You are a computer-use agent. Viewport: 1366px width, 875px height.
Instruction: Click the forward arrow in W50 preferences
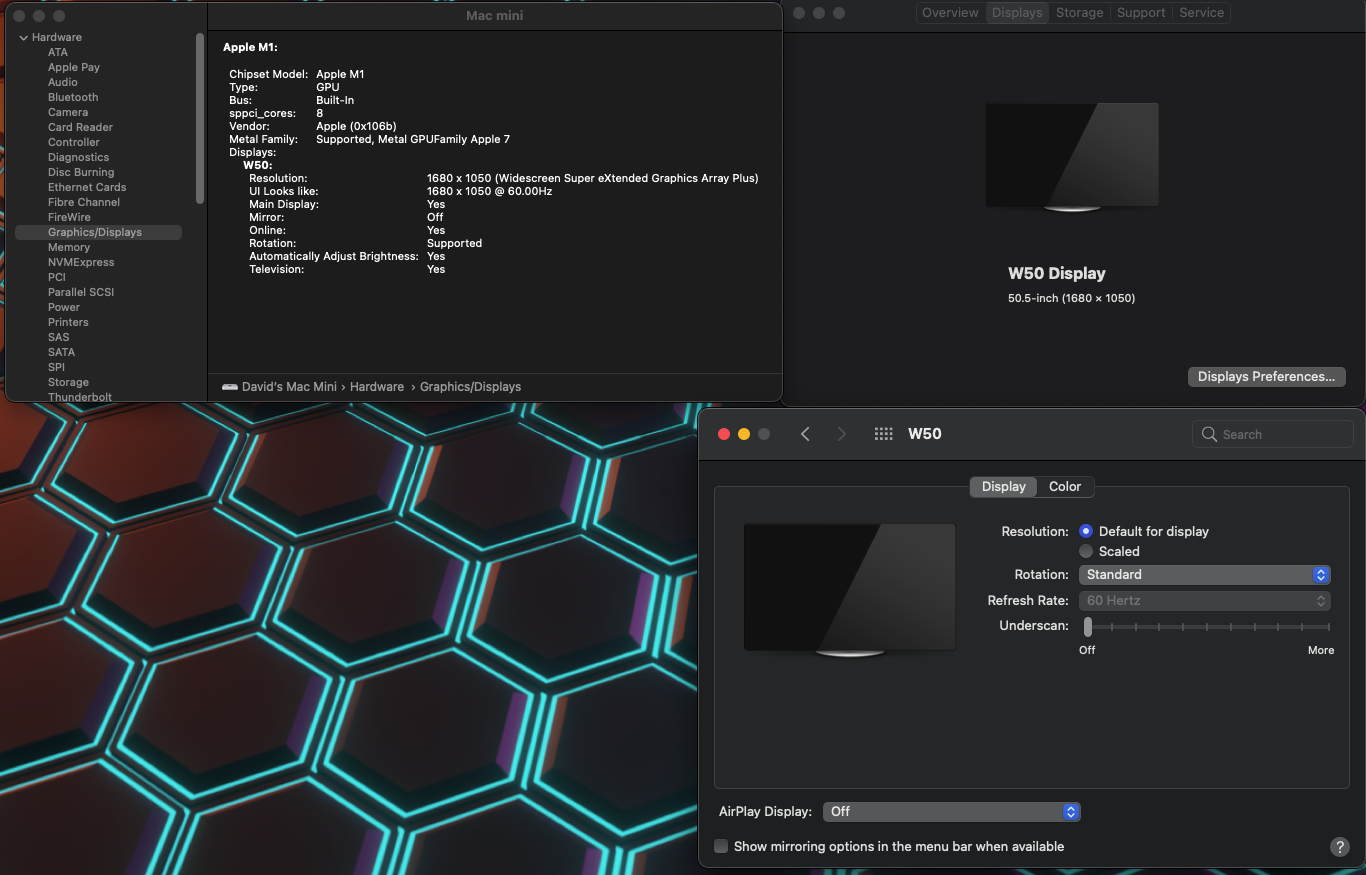841,434
